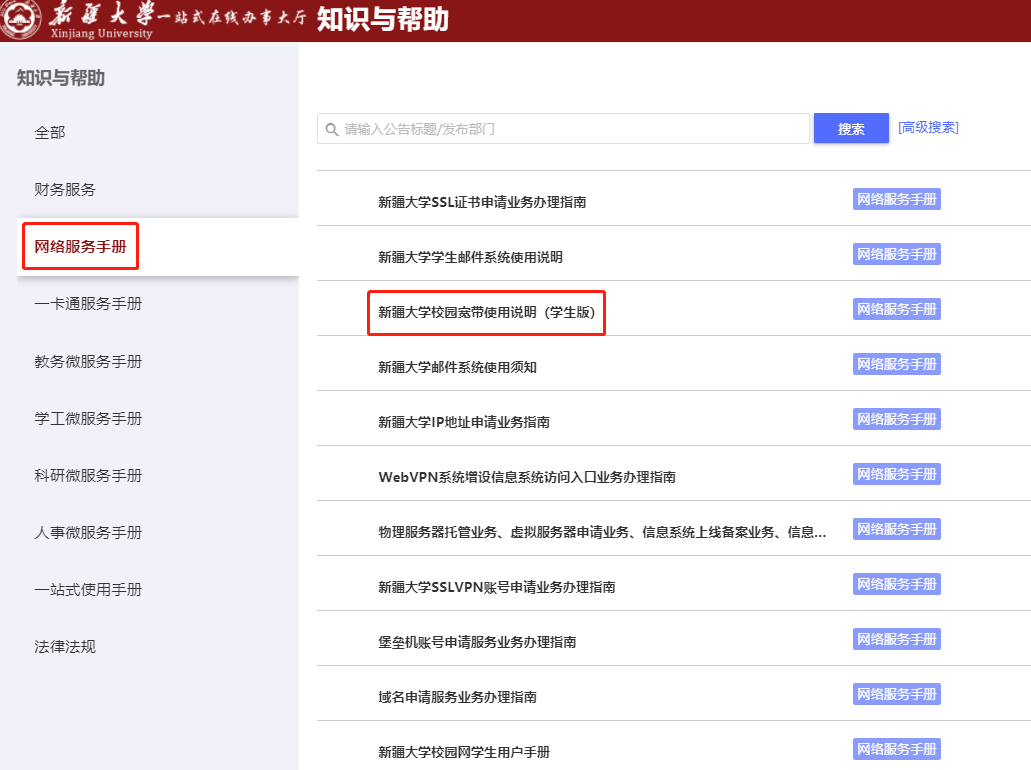Screen dimensions: 1031x770
Task: Select 一卡通服务手册 category
Action: [88, 304]
